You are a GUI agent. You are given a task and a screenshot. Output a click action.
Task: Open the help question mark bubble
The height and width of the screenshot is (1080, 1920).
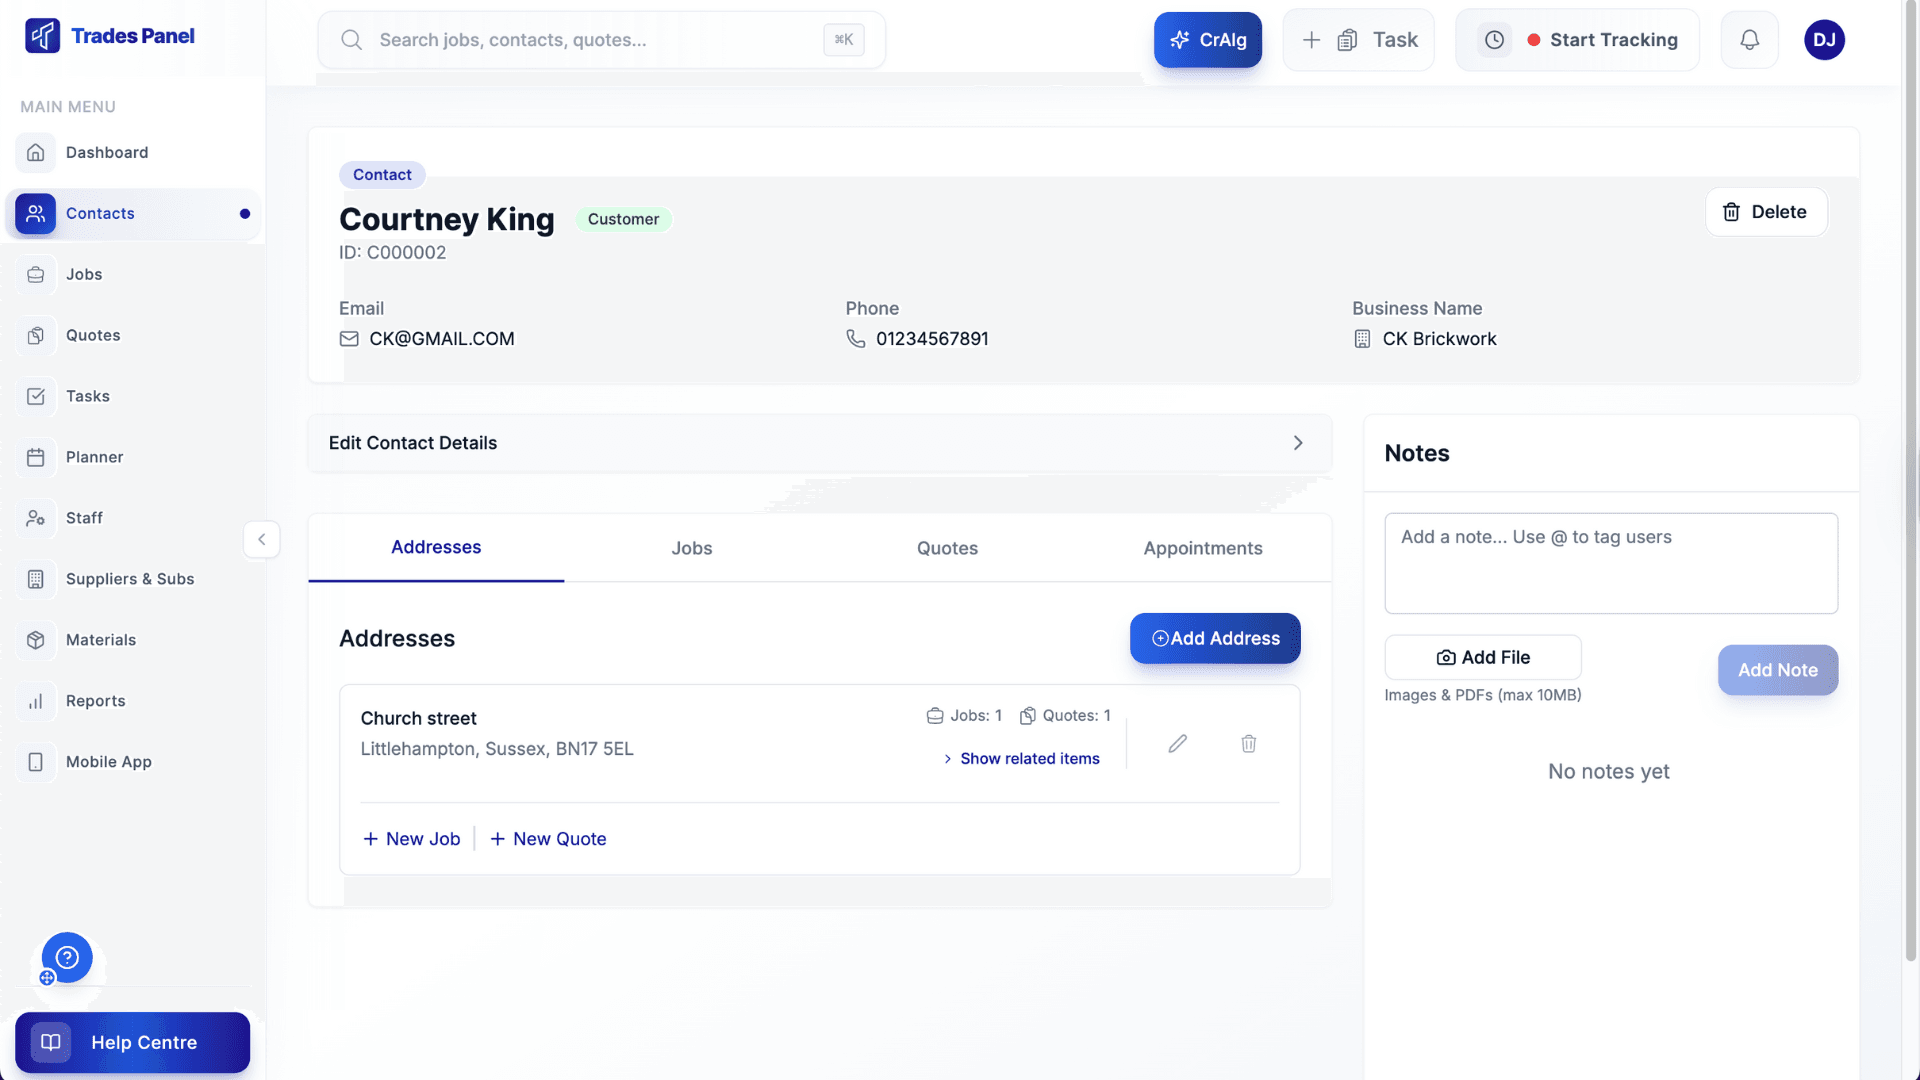pyautogui.click(x=66, y=957)
